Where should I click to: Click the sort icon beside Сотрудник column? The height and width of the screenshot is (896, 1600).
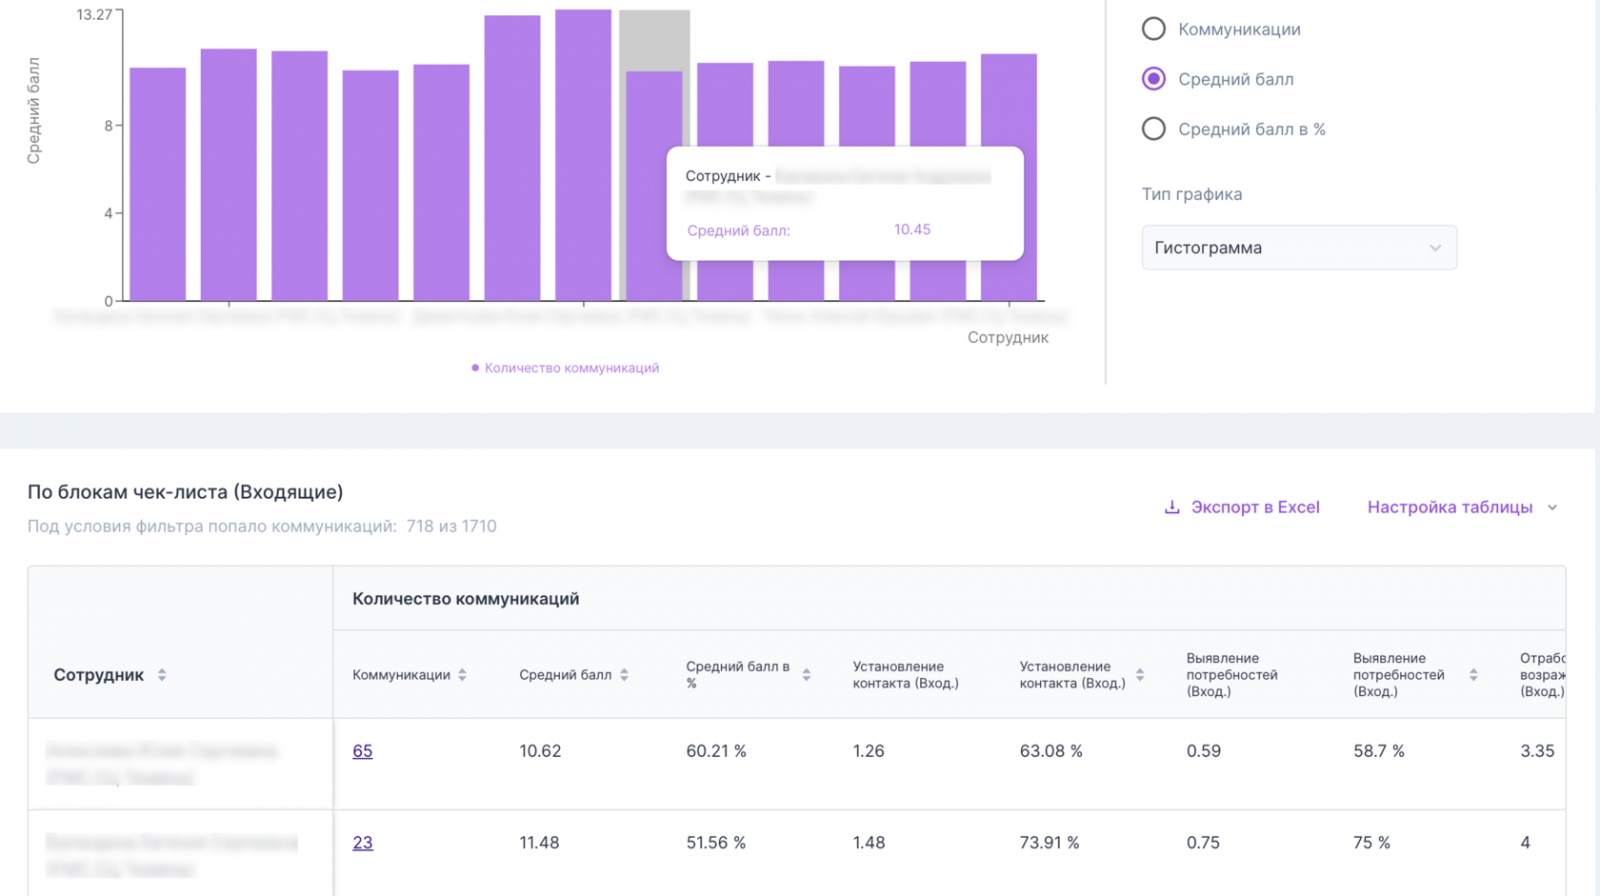tap(162, 675)
